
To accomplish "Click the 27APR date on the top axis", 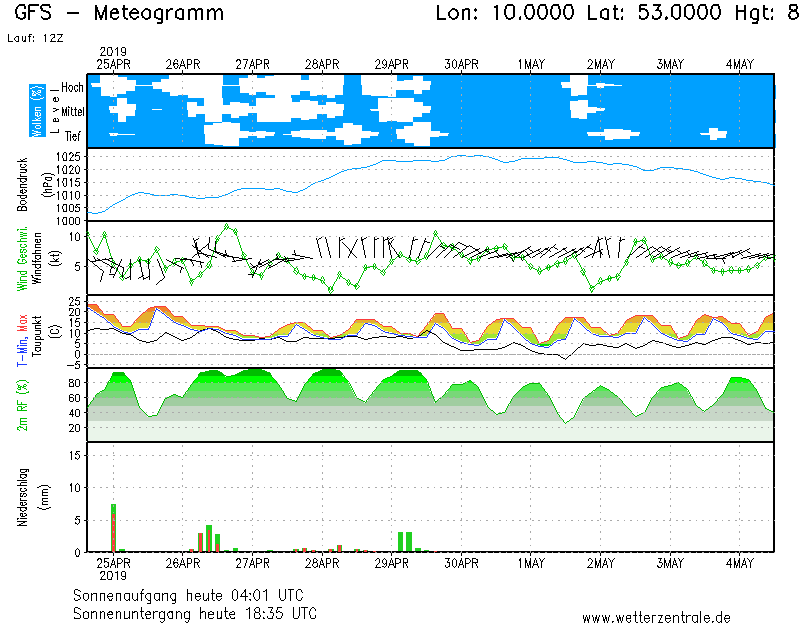I will pos(253,64).
